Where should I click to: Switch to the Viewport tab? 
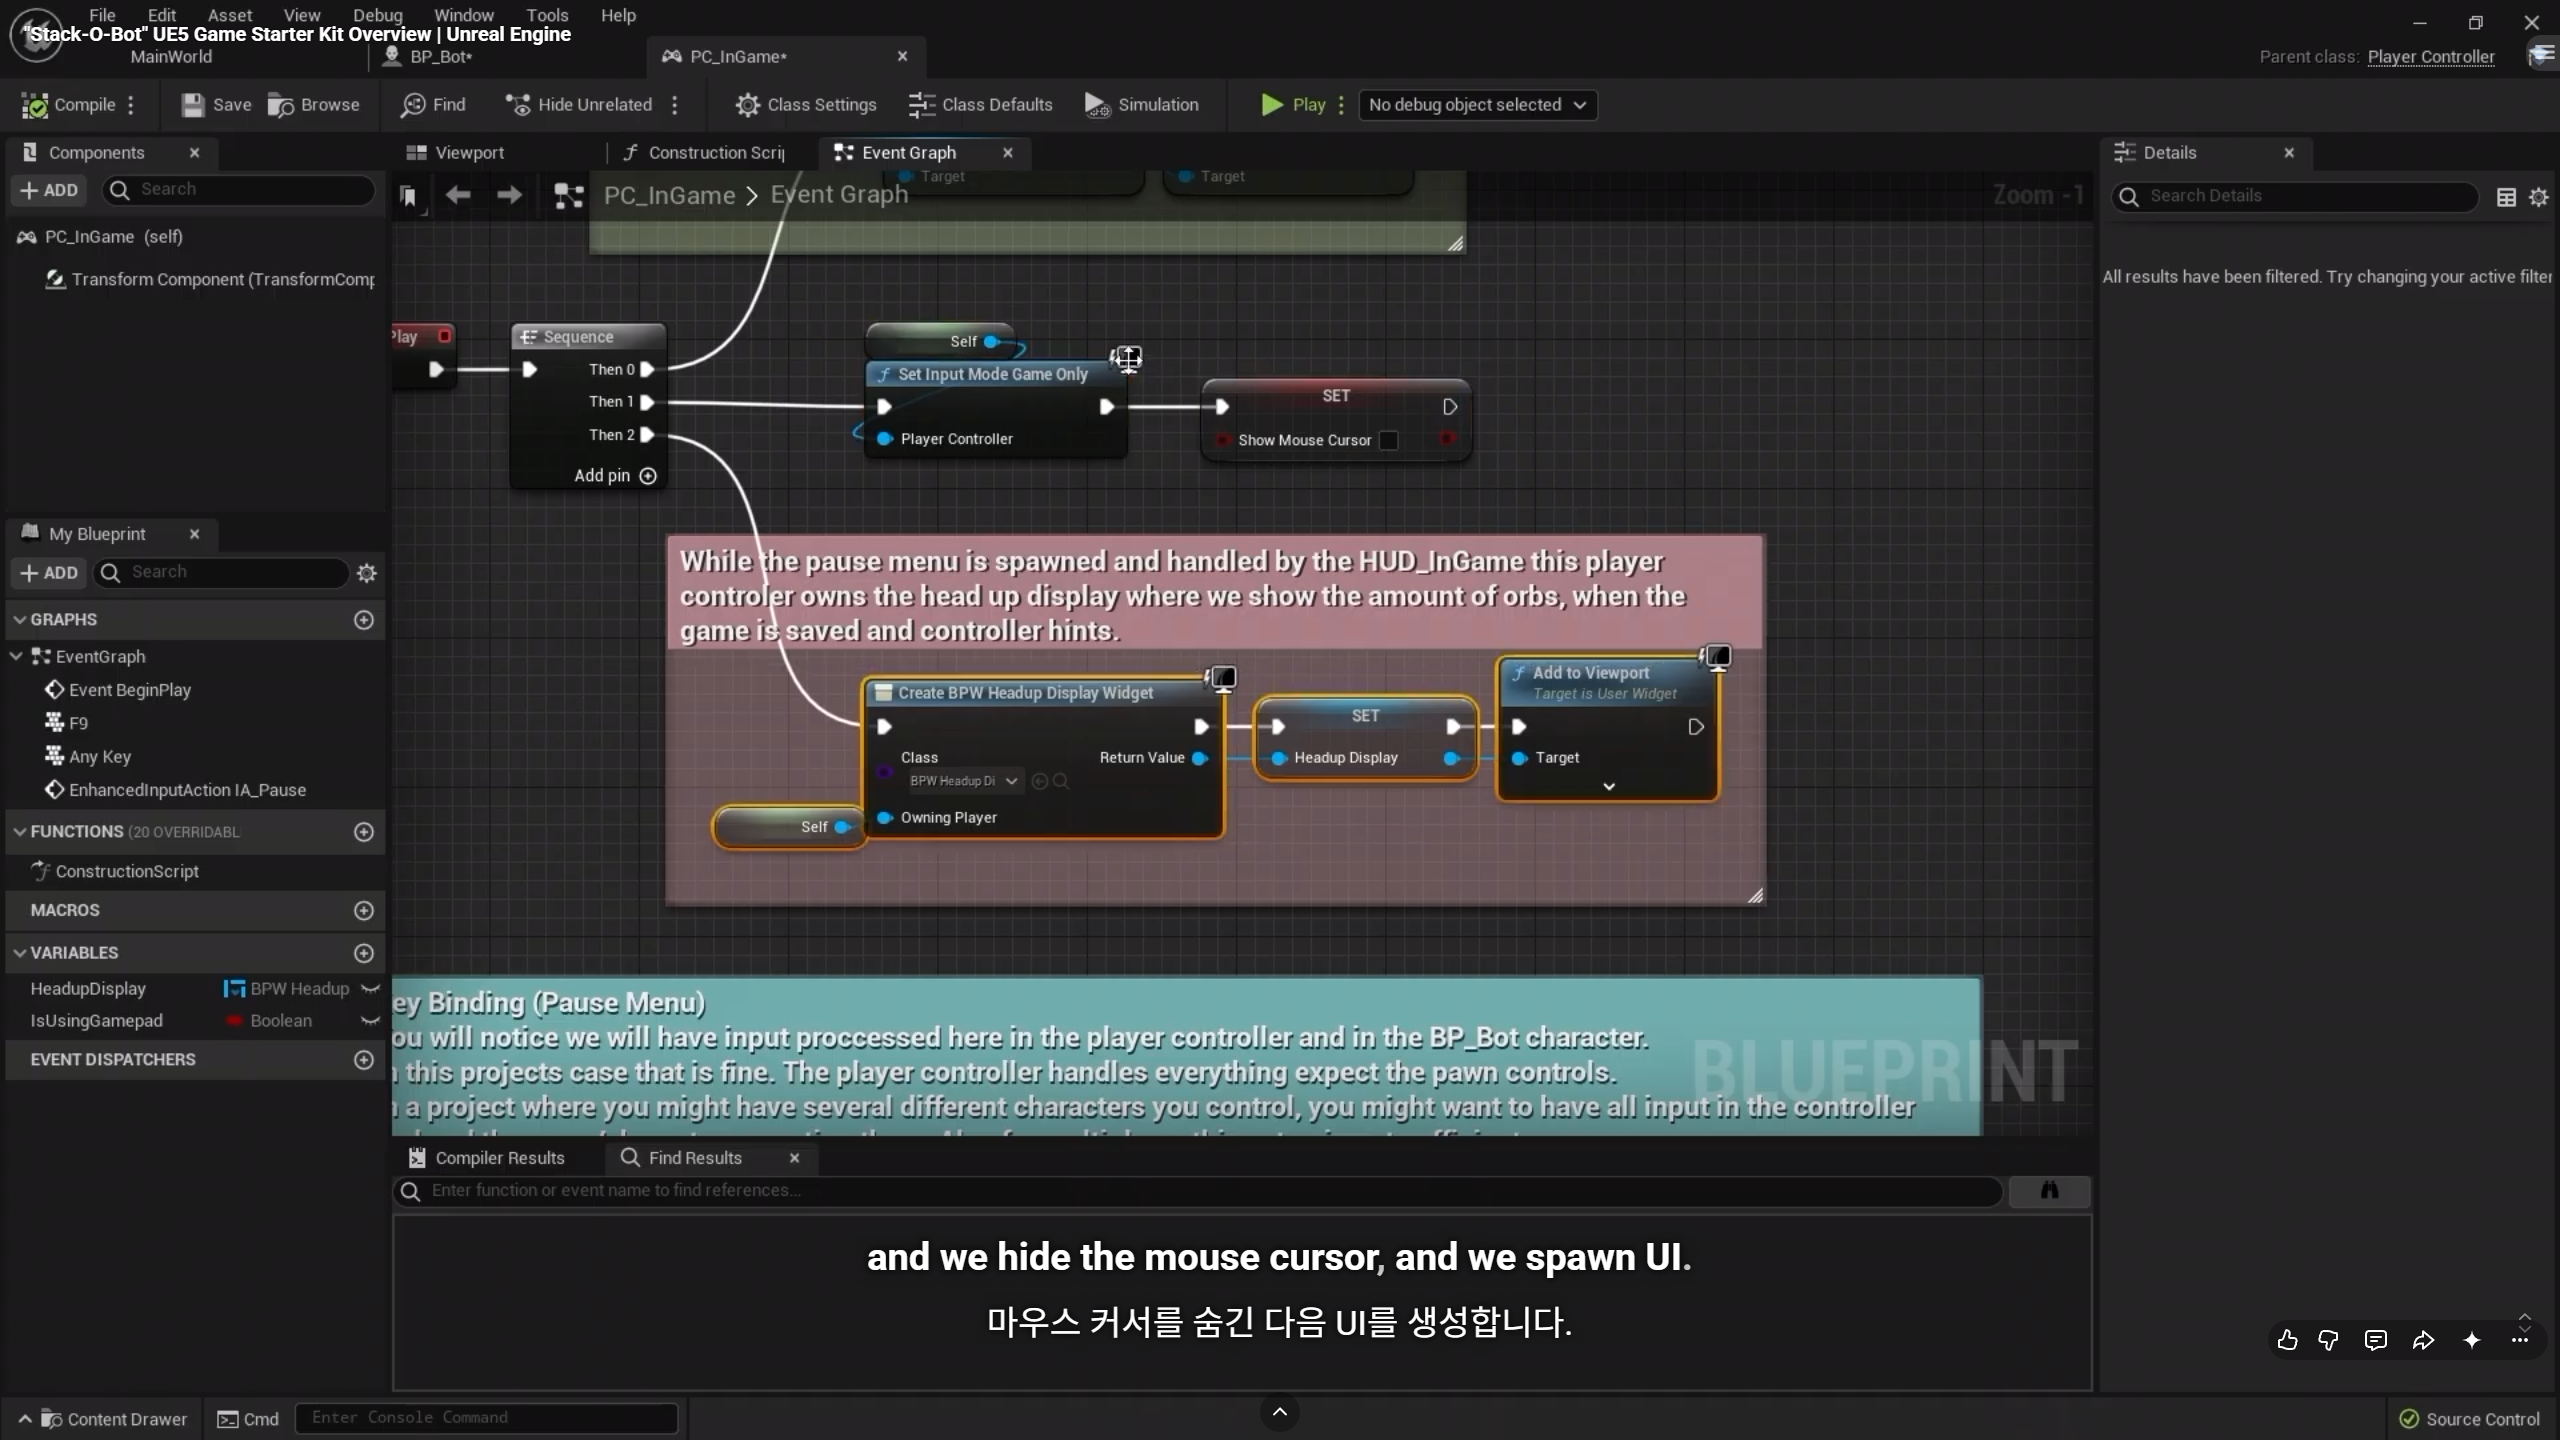coord(455,153)
